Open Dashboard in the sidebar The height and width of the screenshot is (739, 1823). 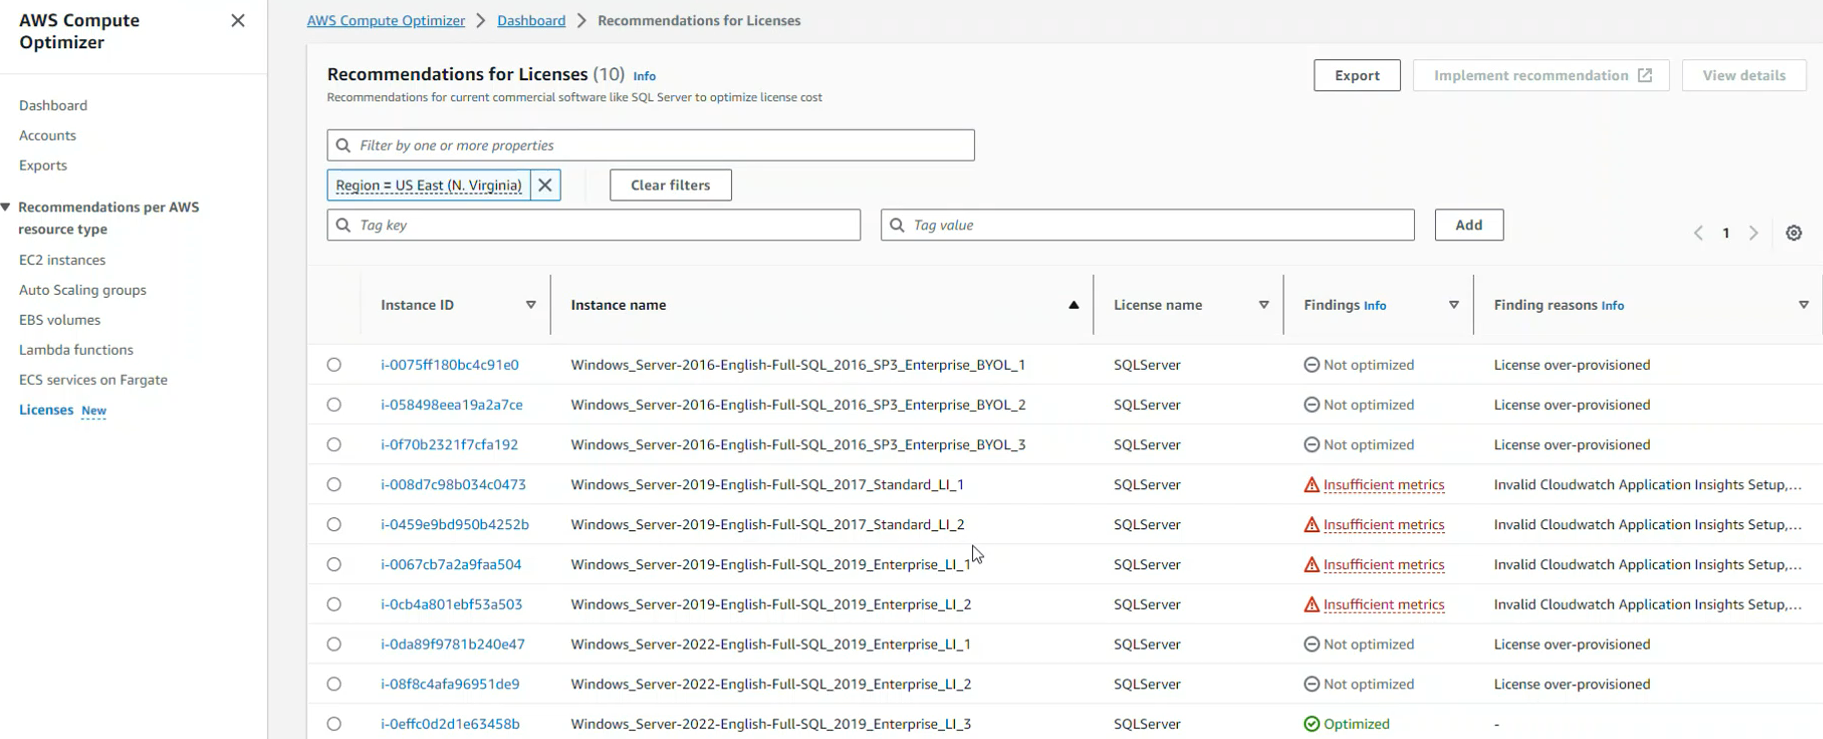53,105
